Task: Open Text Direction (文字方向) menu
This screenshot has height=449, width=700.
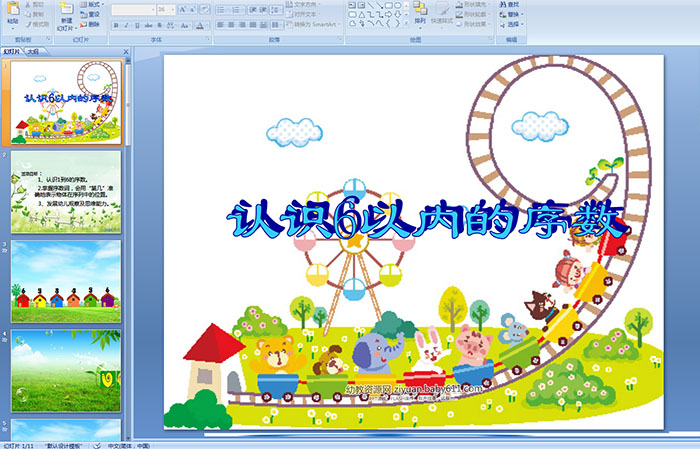Action: pos(304,4)
